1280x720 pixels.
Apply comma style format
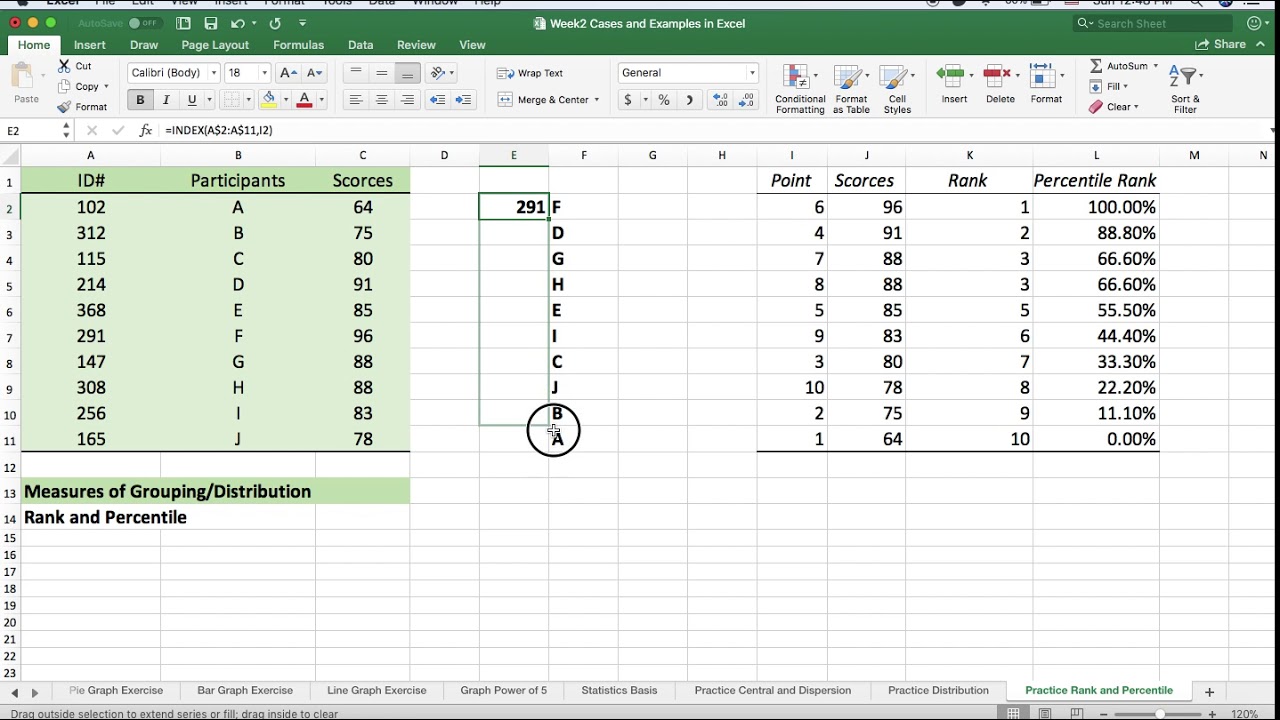tap(689, 100)
